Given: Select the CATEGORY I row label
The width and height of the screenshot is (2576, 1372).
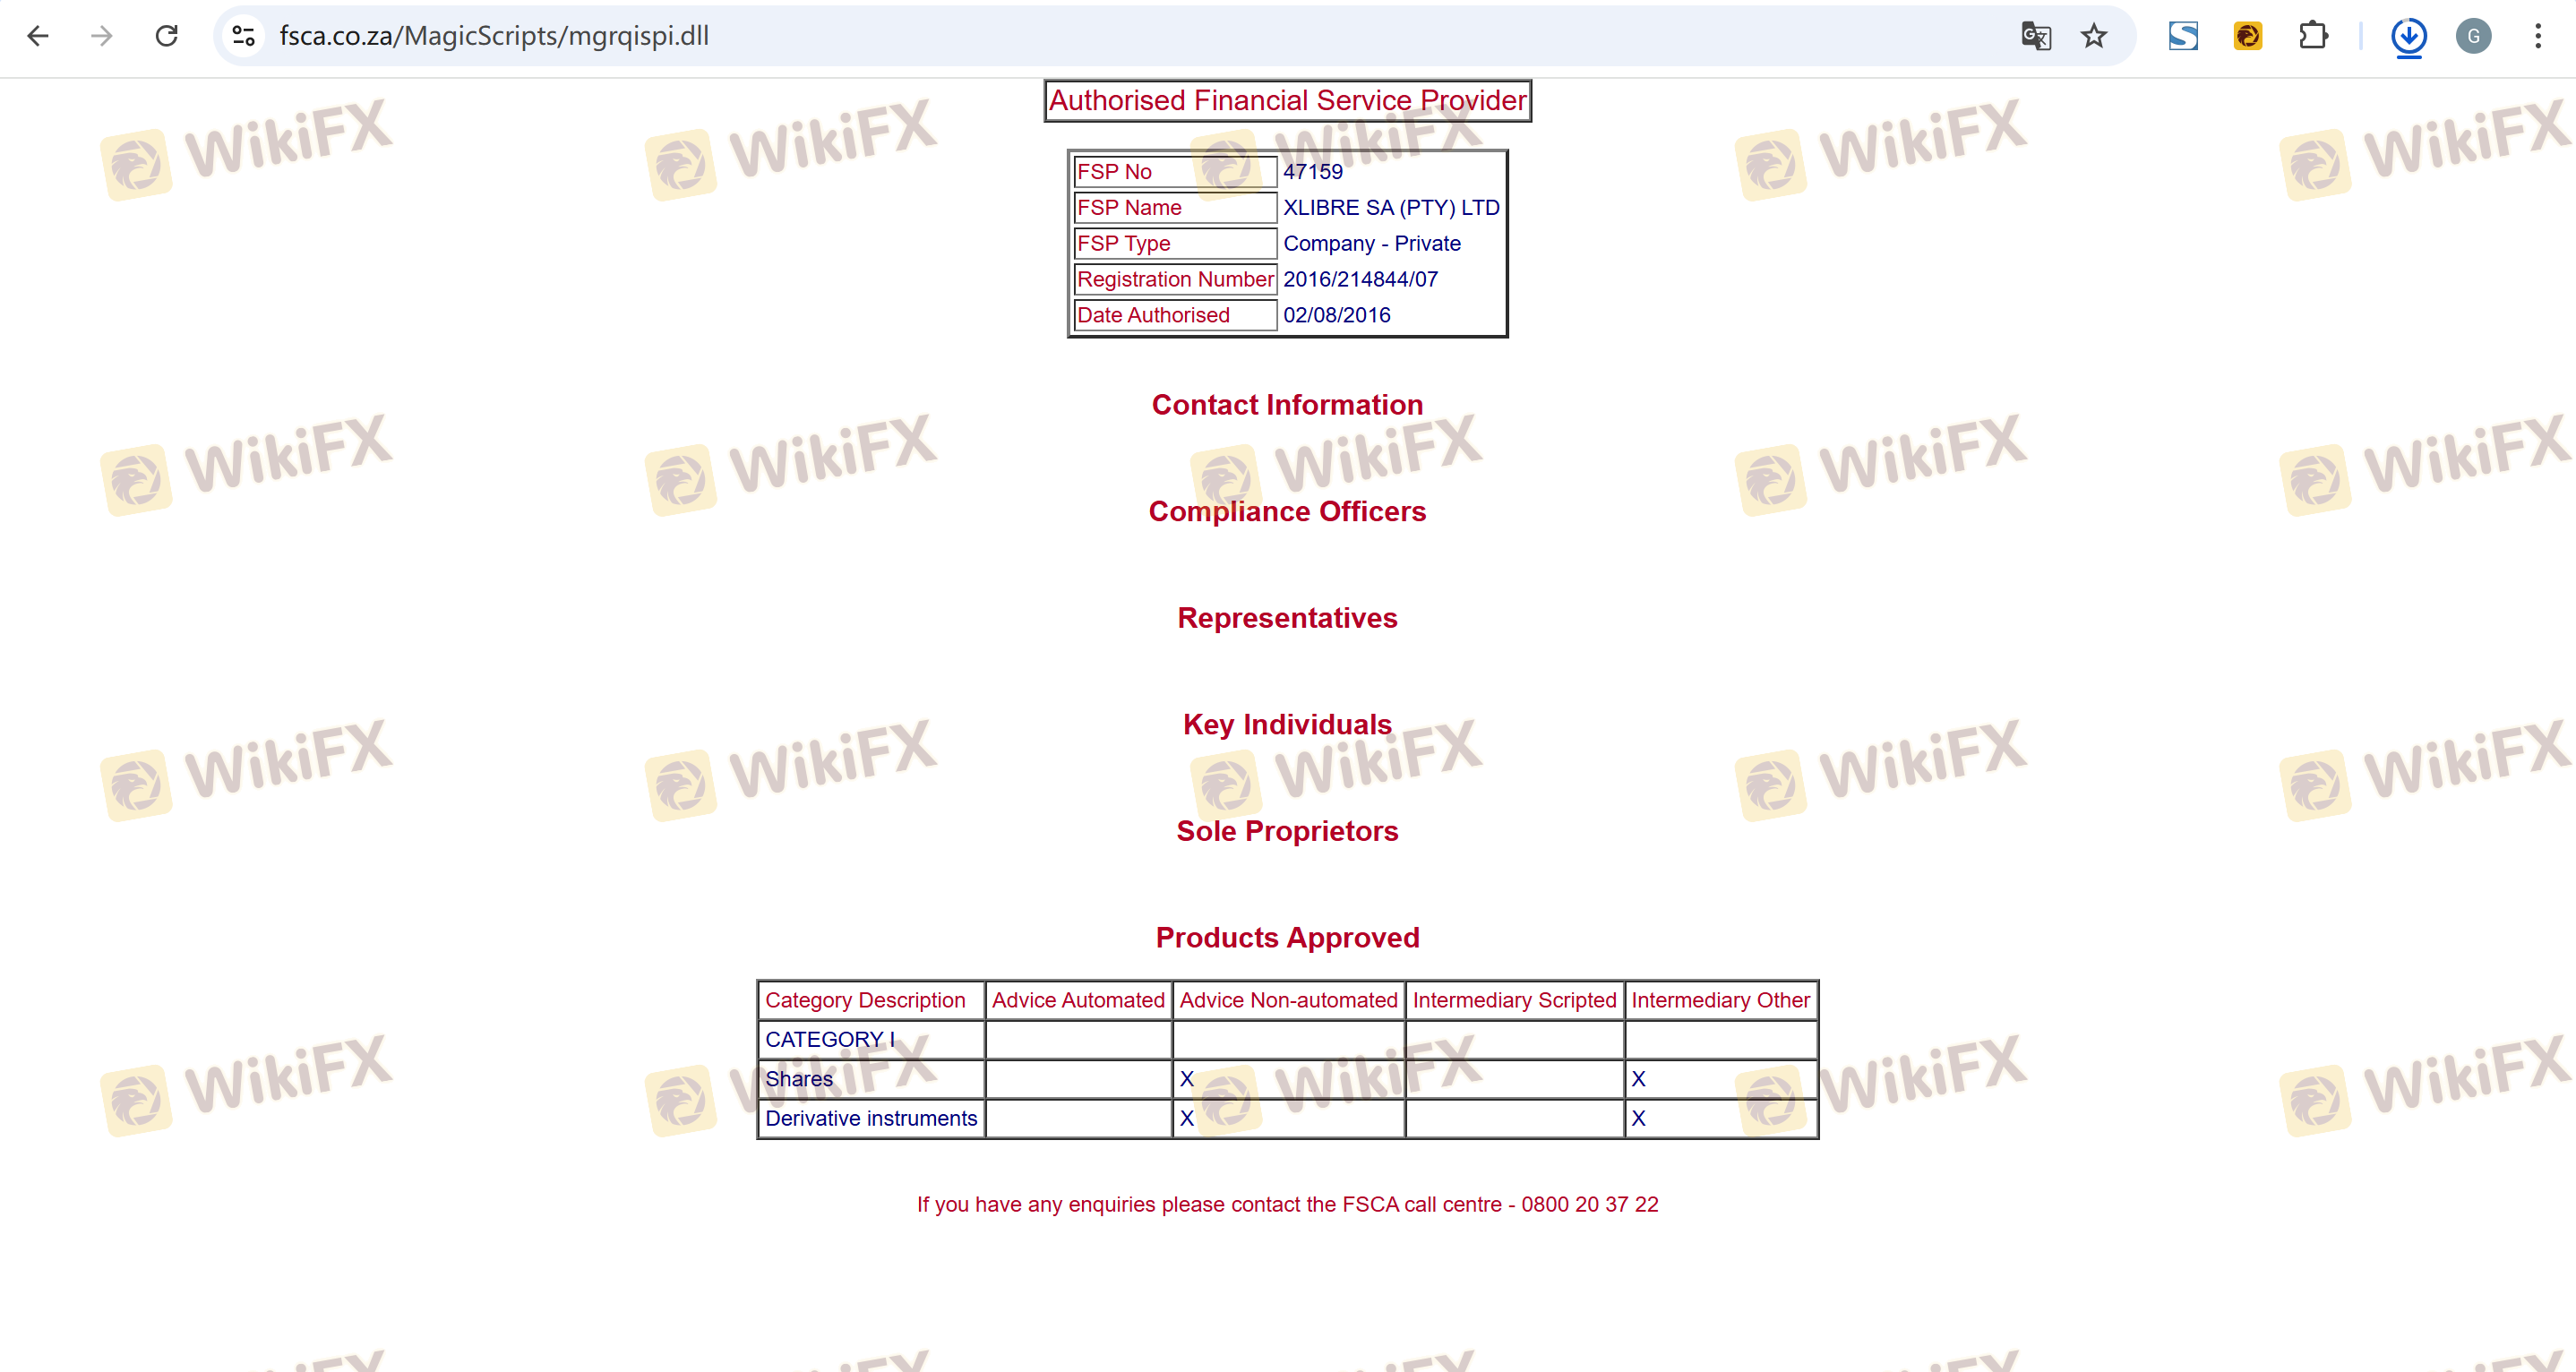Looking at the screenshot, I should [x=830, y=1040].
